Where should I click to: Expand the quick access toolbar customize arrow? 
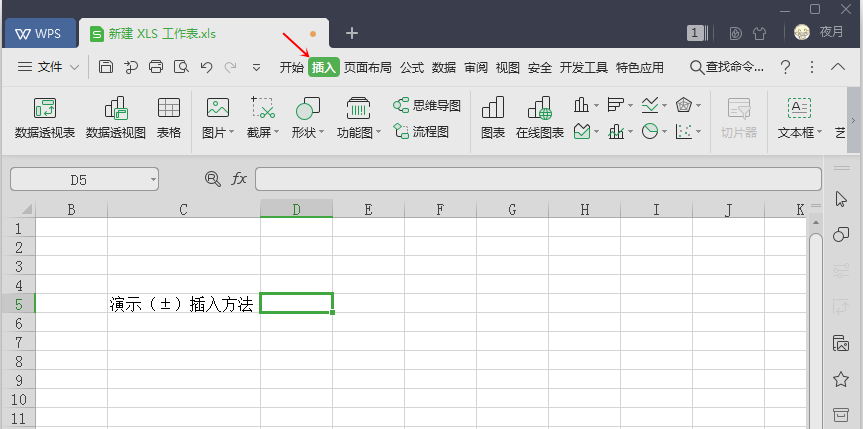256,68
